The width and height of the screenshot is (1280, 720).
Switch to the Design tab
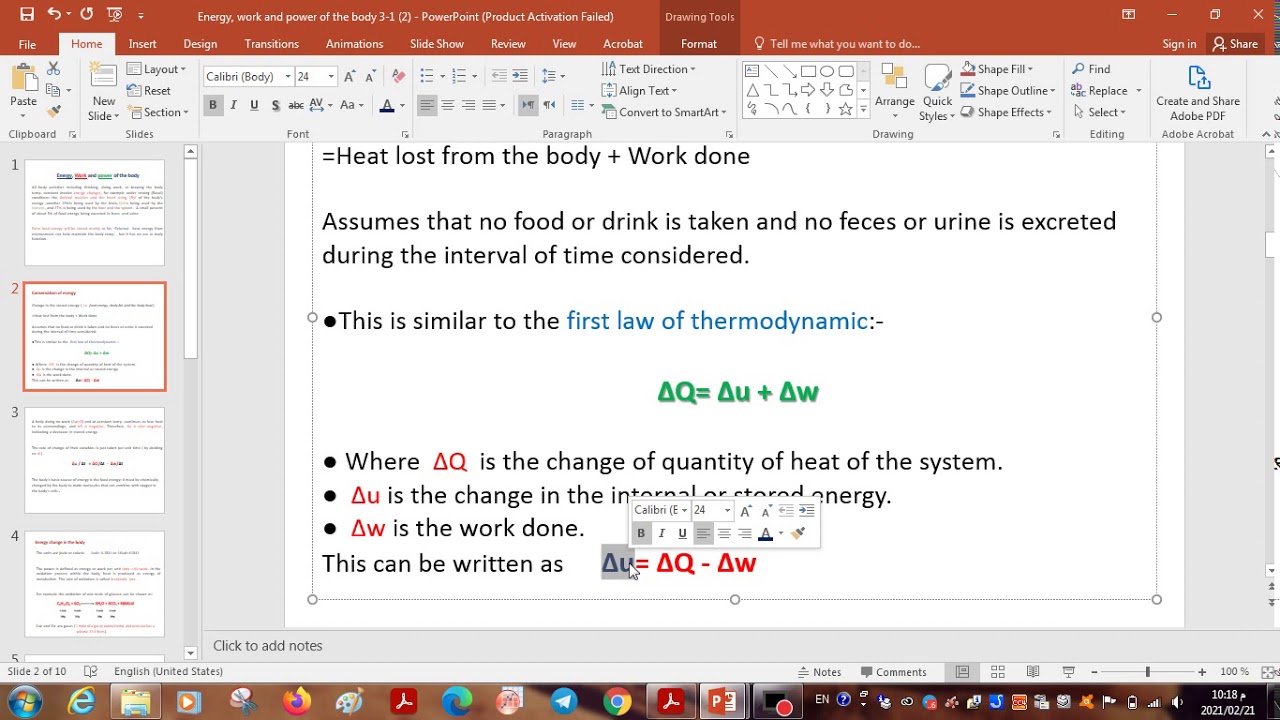tap(200, 44)
